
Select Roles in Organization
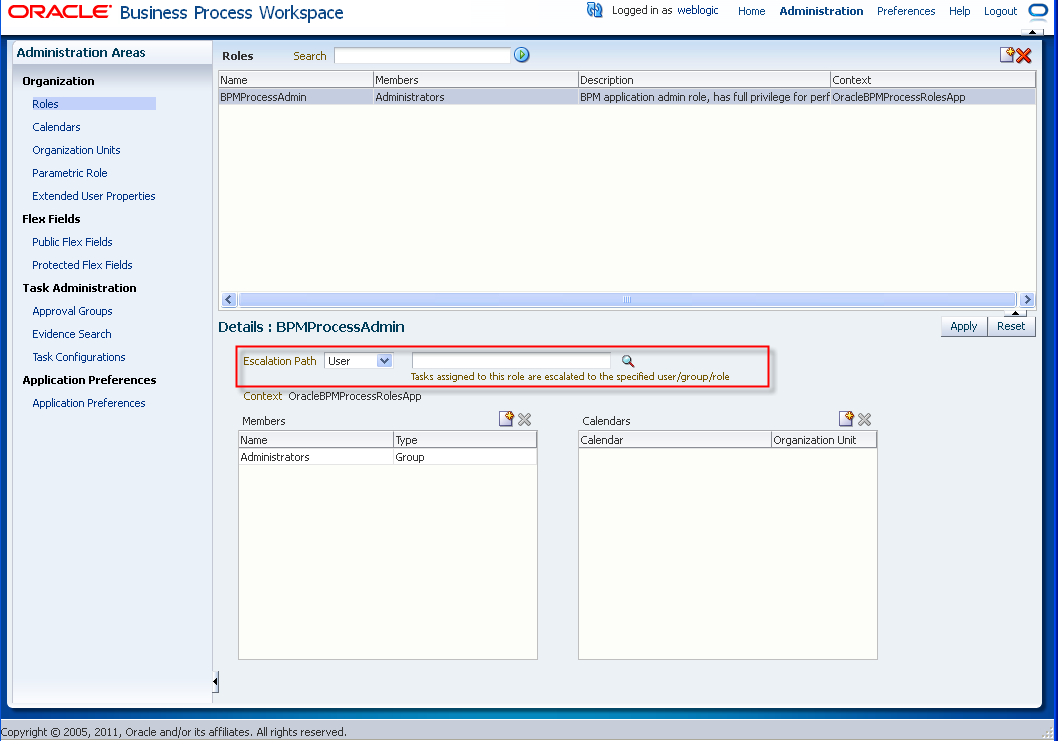45,104
